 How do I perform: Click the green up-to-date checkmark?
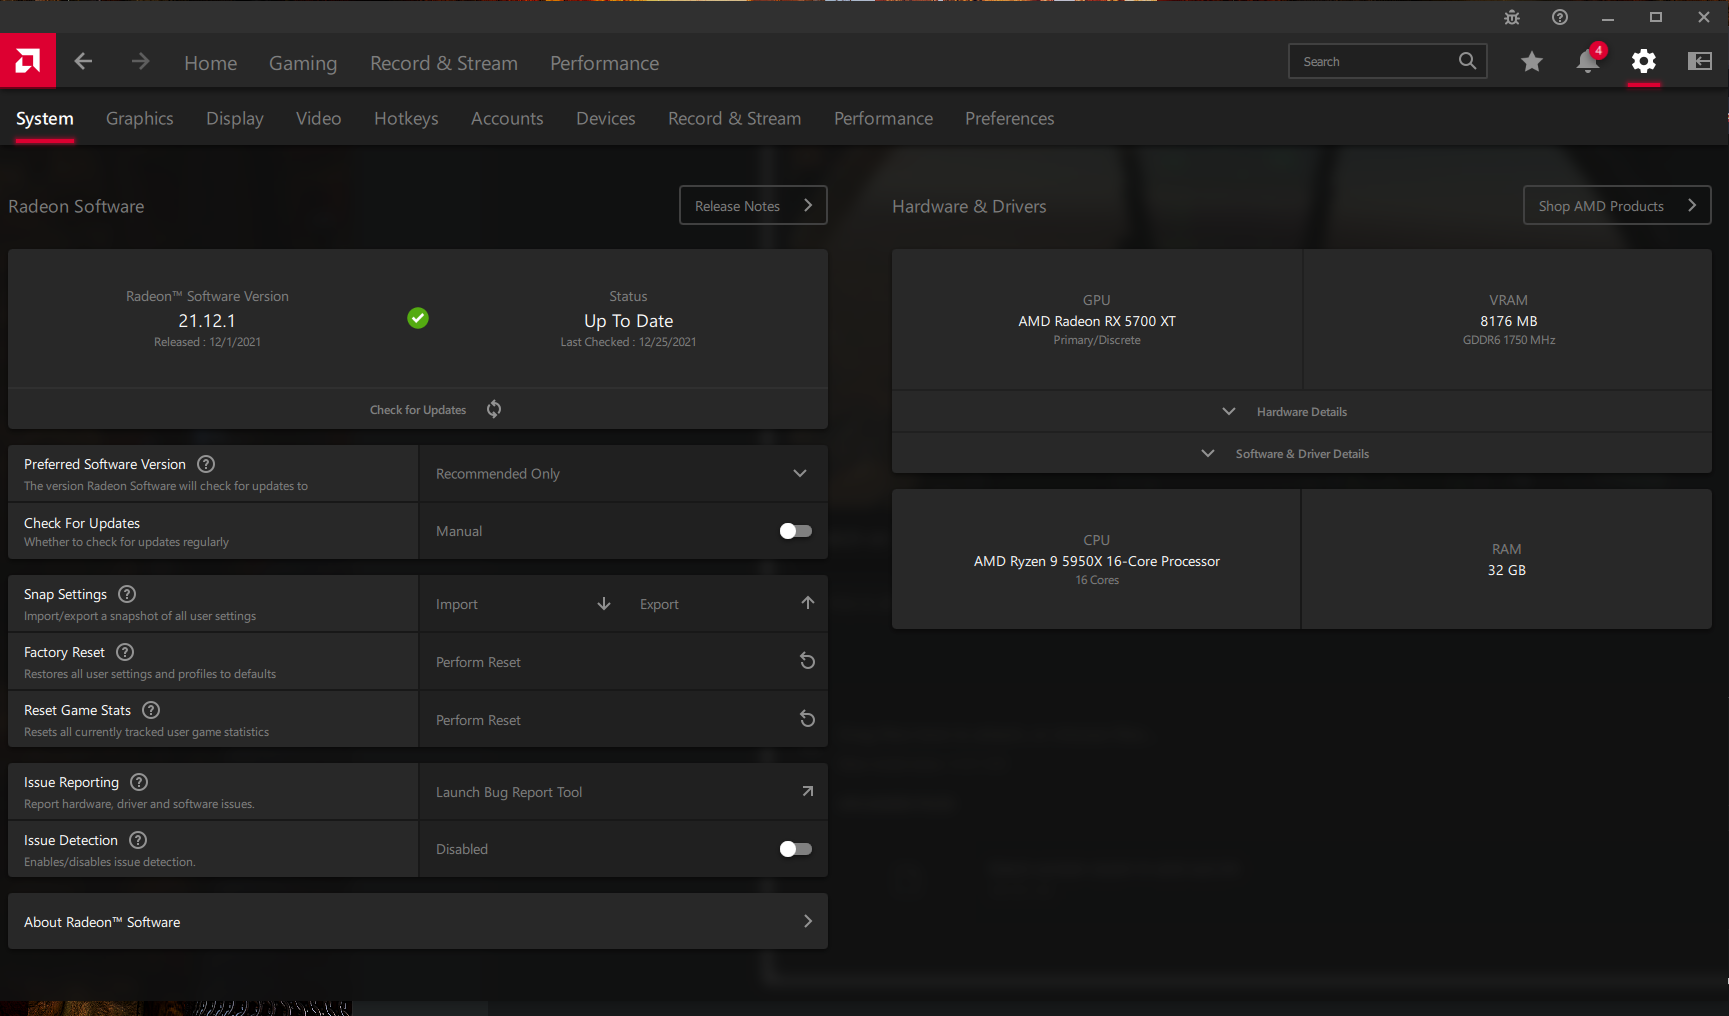click(418, 318)
